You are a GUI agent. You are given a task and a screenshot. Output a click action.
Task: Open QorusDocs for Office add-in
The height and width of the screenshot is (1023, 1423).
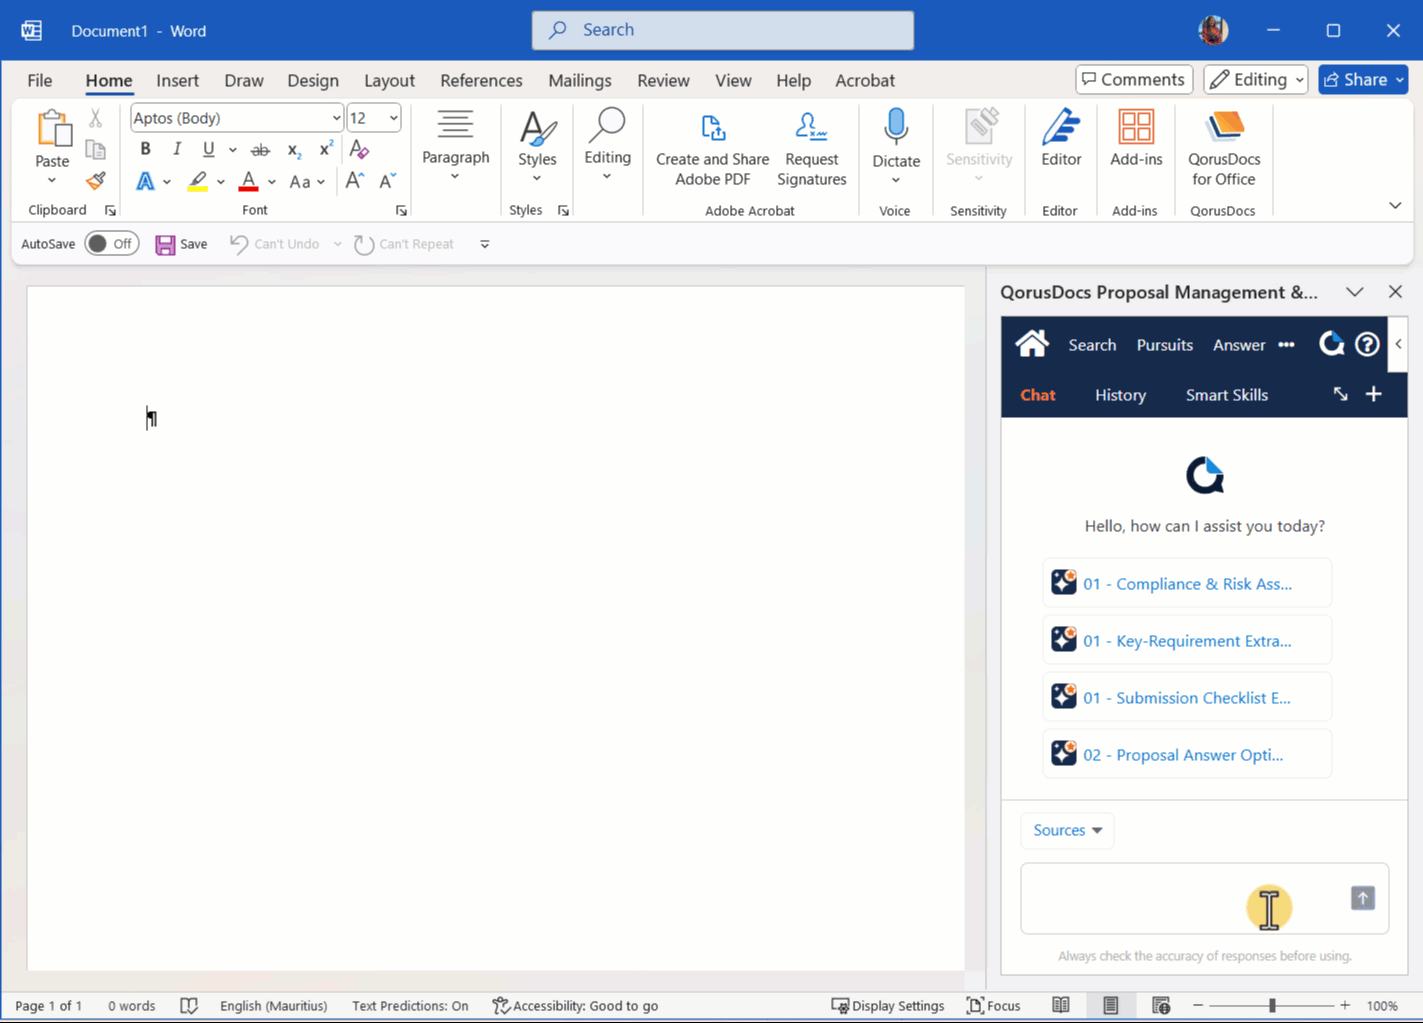1223,148
